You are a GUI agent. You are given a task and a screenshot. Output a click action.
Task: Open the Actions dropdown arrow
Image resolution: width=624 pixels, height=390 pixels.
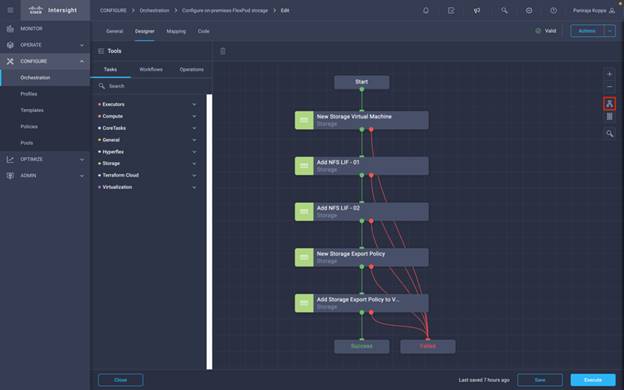[x=610, y=31]
